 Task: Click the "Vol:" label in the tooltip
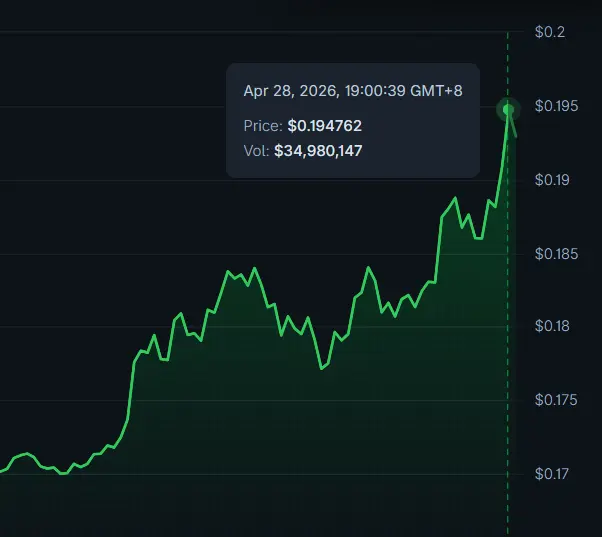pos(257,150)
